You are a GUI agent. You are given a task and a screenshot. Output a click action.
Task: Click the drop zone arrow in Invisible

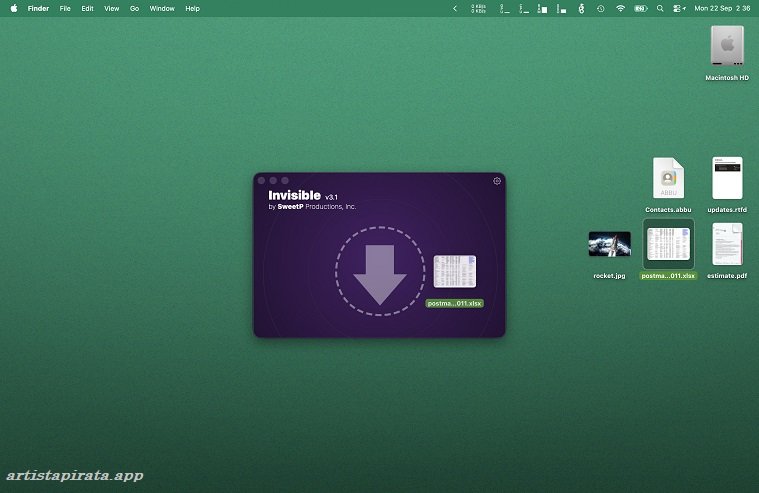tap(380, 273)
